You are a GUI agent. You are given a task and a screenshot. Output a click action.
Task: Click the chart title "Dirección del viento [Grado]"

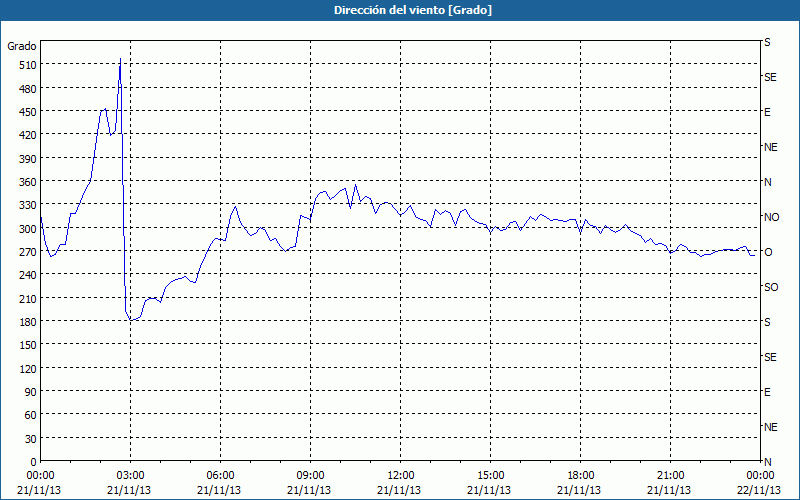(x=413, y=10)
